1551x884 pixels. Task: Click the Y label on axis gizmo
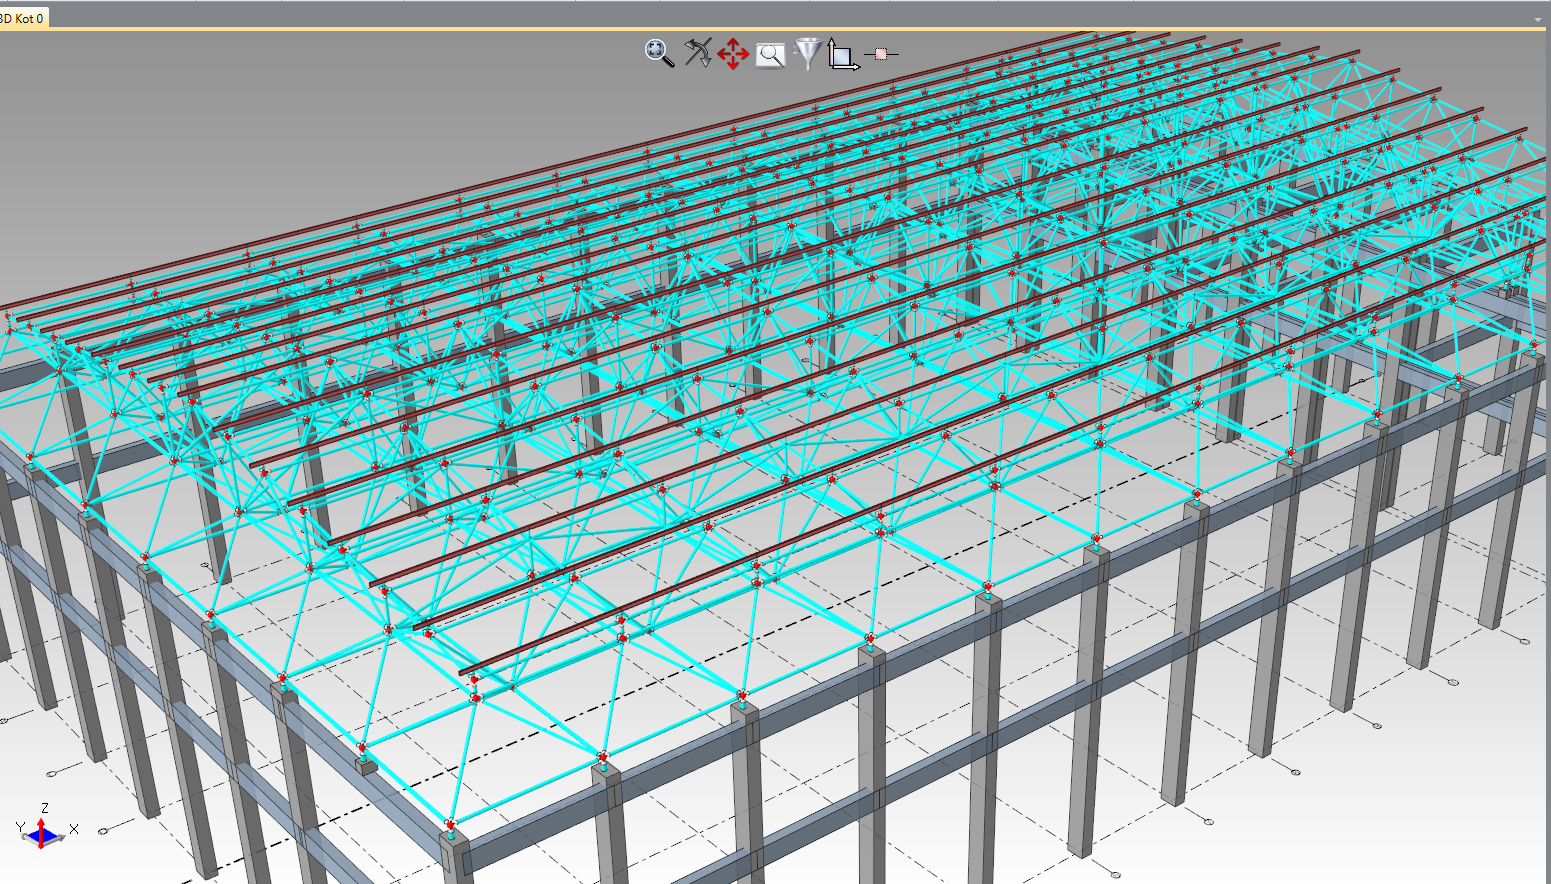(20, 827)
